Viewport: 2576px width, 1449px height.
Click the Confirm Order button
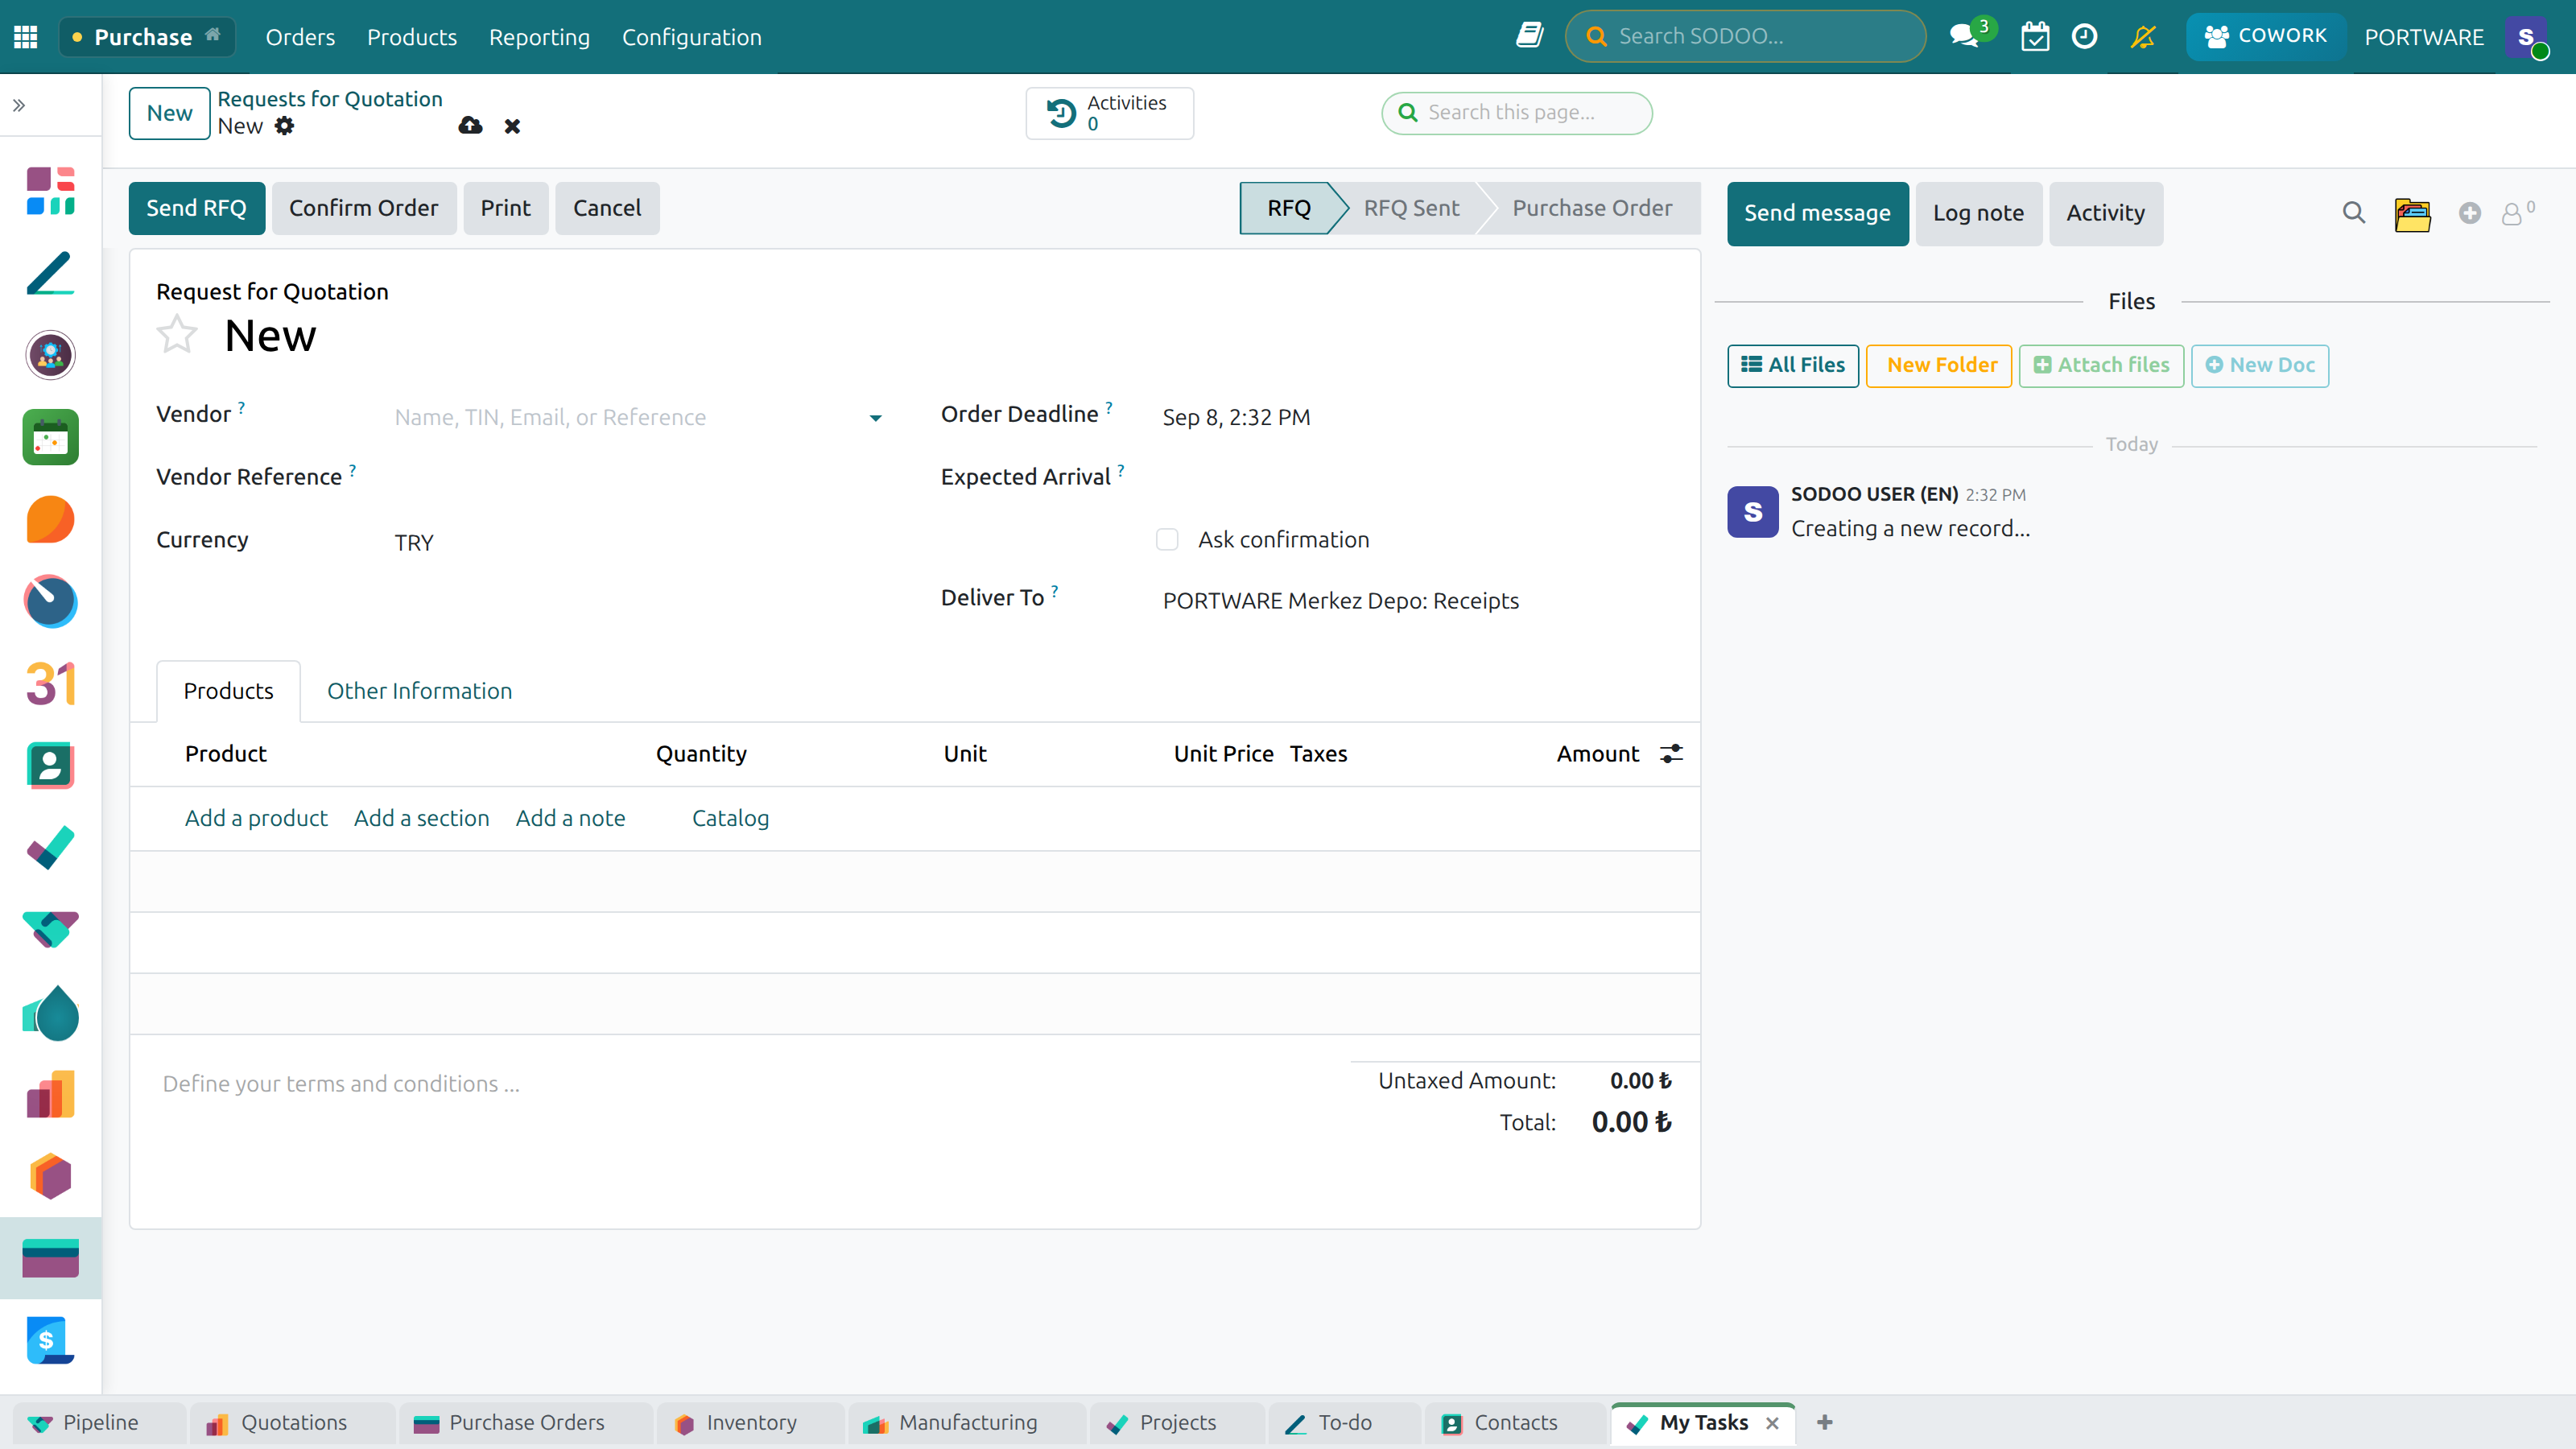[x=364, y=208]
